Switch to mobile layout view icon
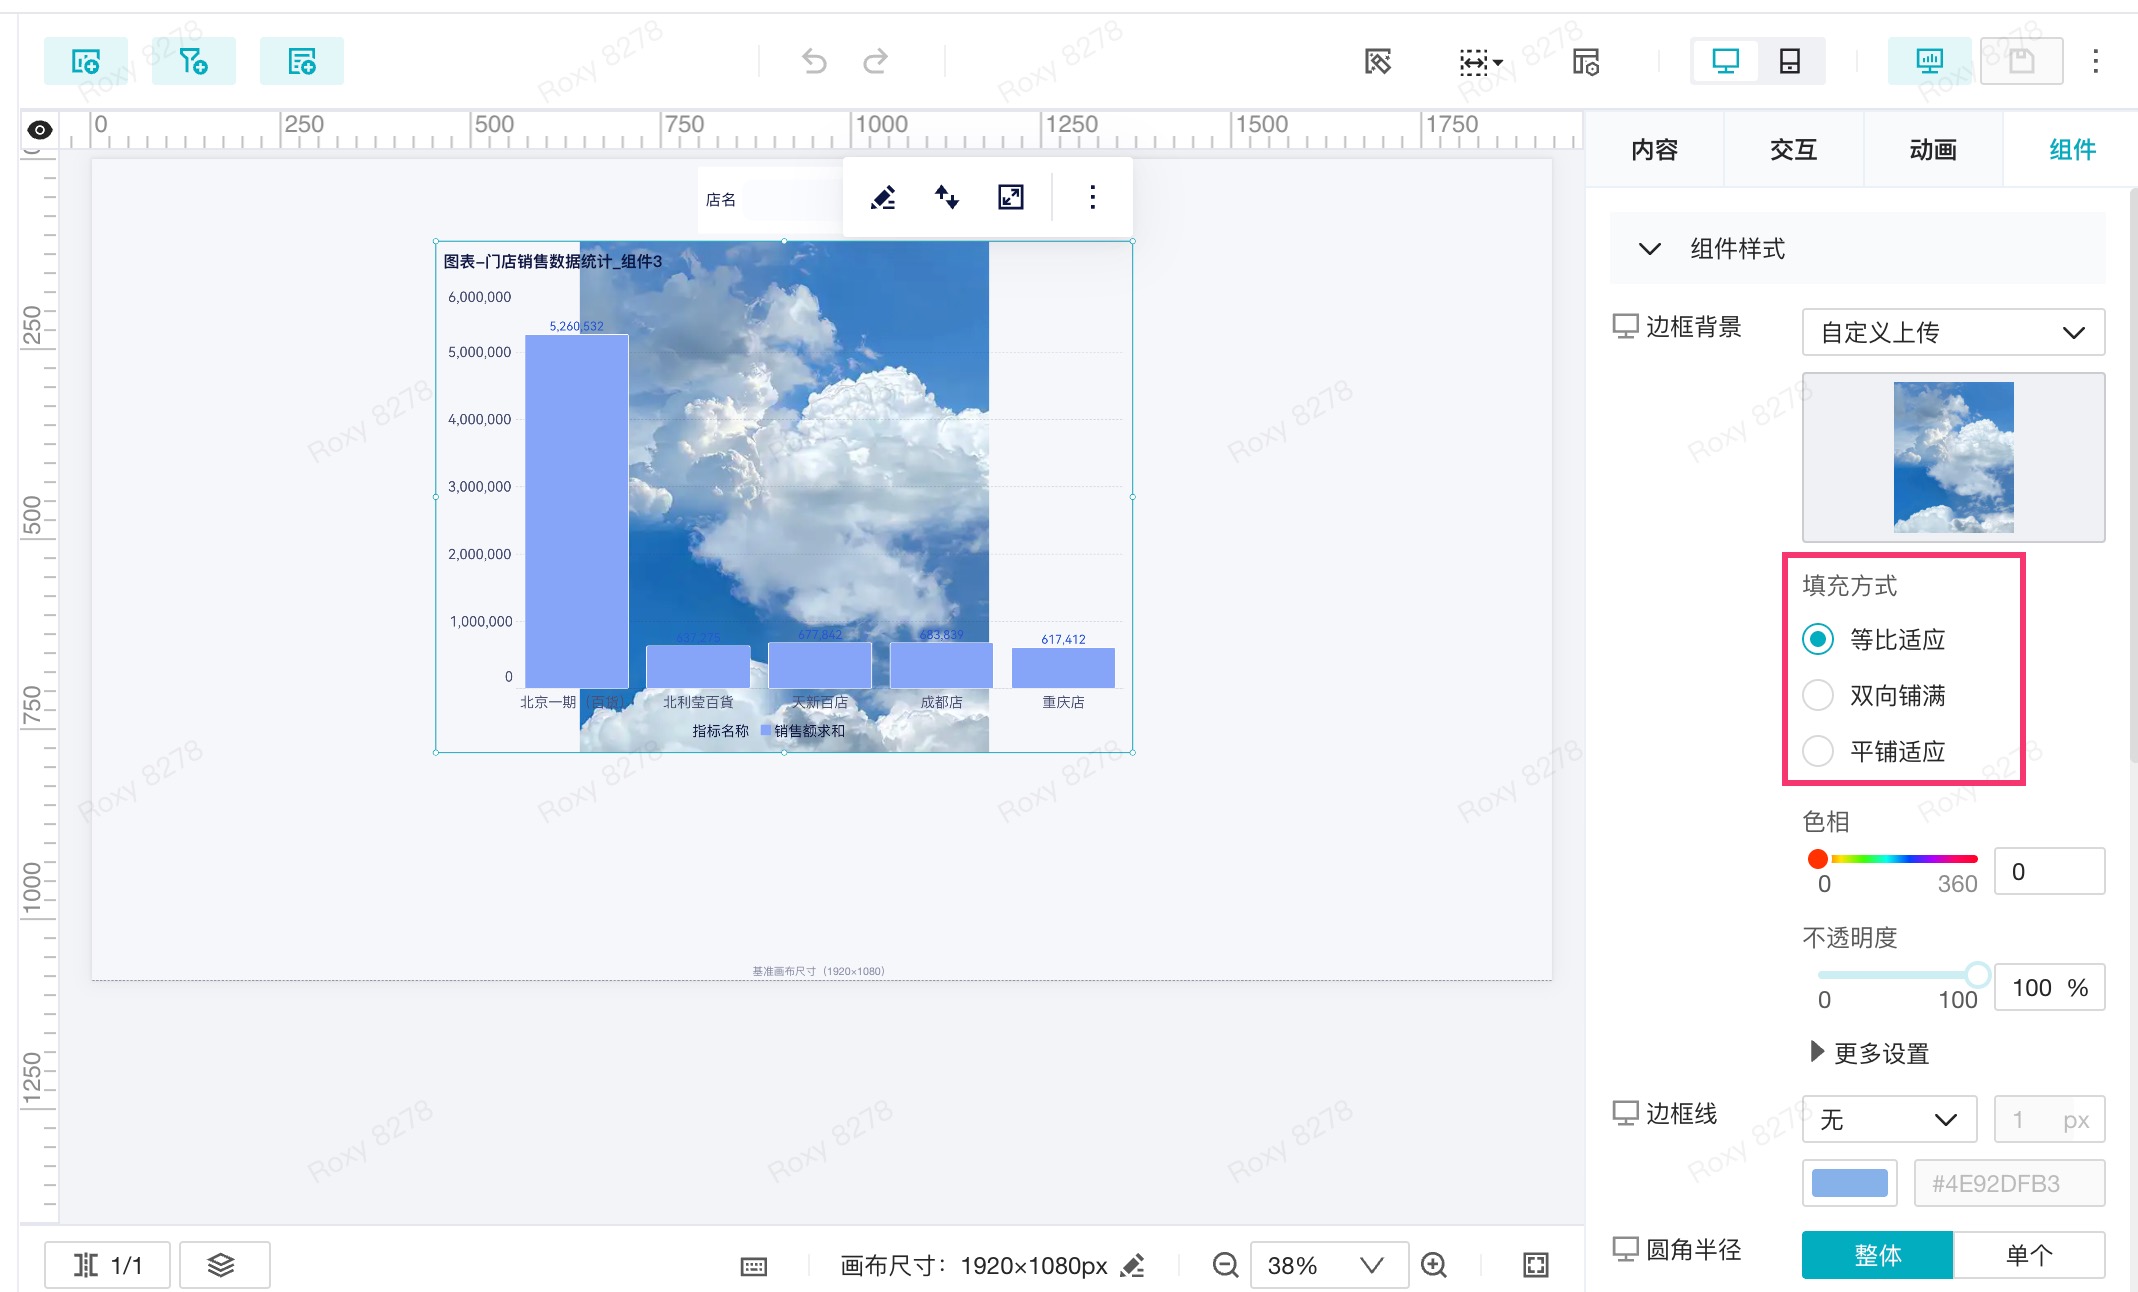 point(1789,62)
